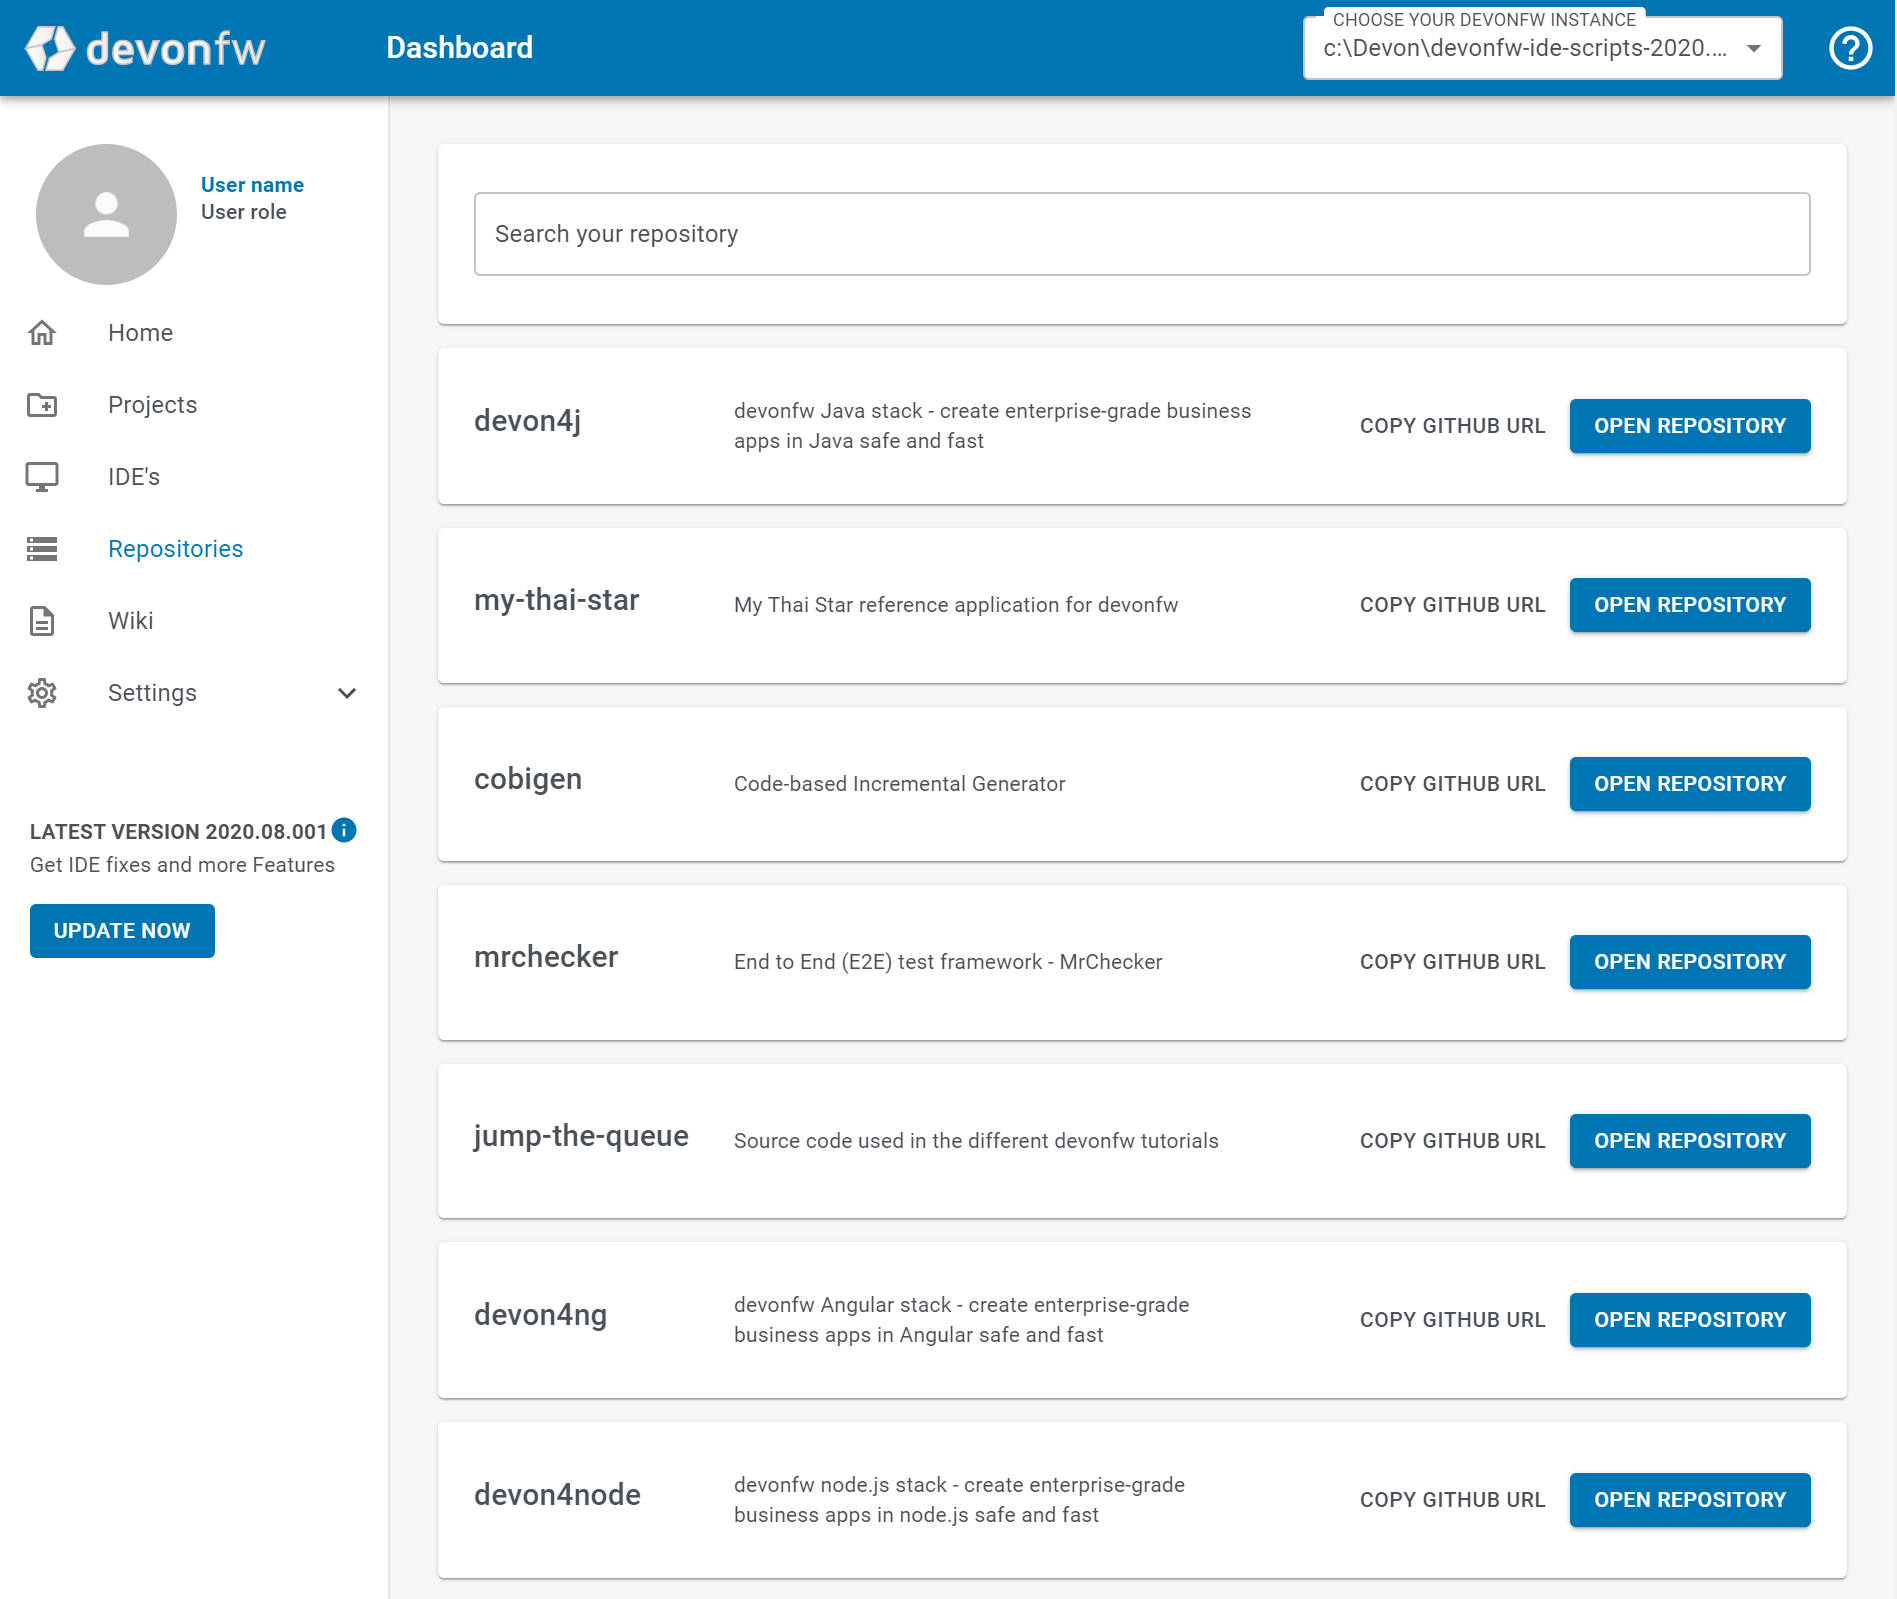This screenshot has width=1897, height=1599.
Task: Focus the Search your repository field
Action: click(x=1141, y=234)
